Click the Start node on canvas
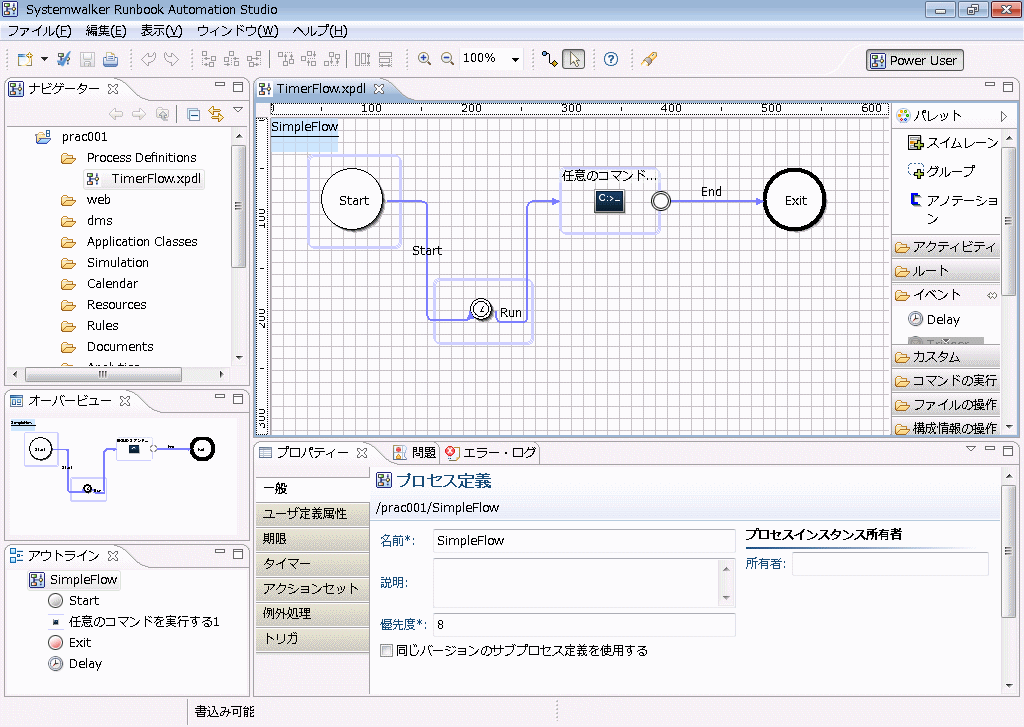 pyautogui.click(x=353, y=200)
